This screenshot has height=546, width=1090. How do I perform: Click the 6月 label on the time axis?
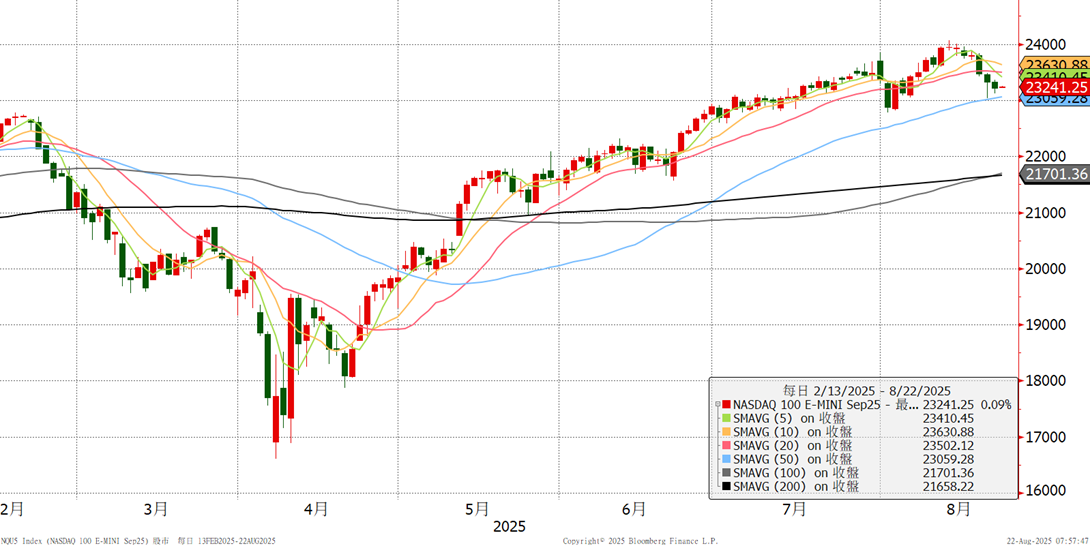635,509
